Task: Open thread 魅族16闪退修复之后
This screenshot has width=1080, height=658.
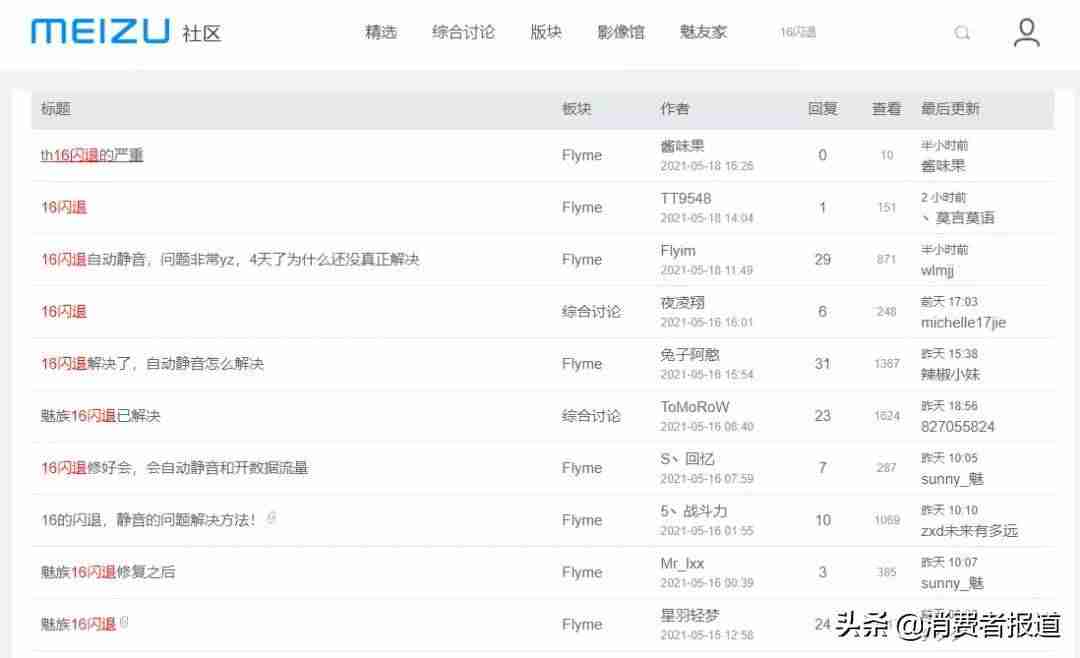Action: point(107,572)
